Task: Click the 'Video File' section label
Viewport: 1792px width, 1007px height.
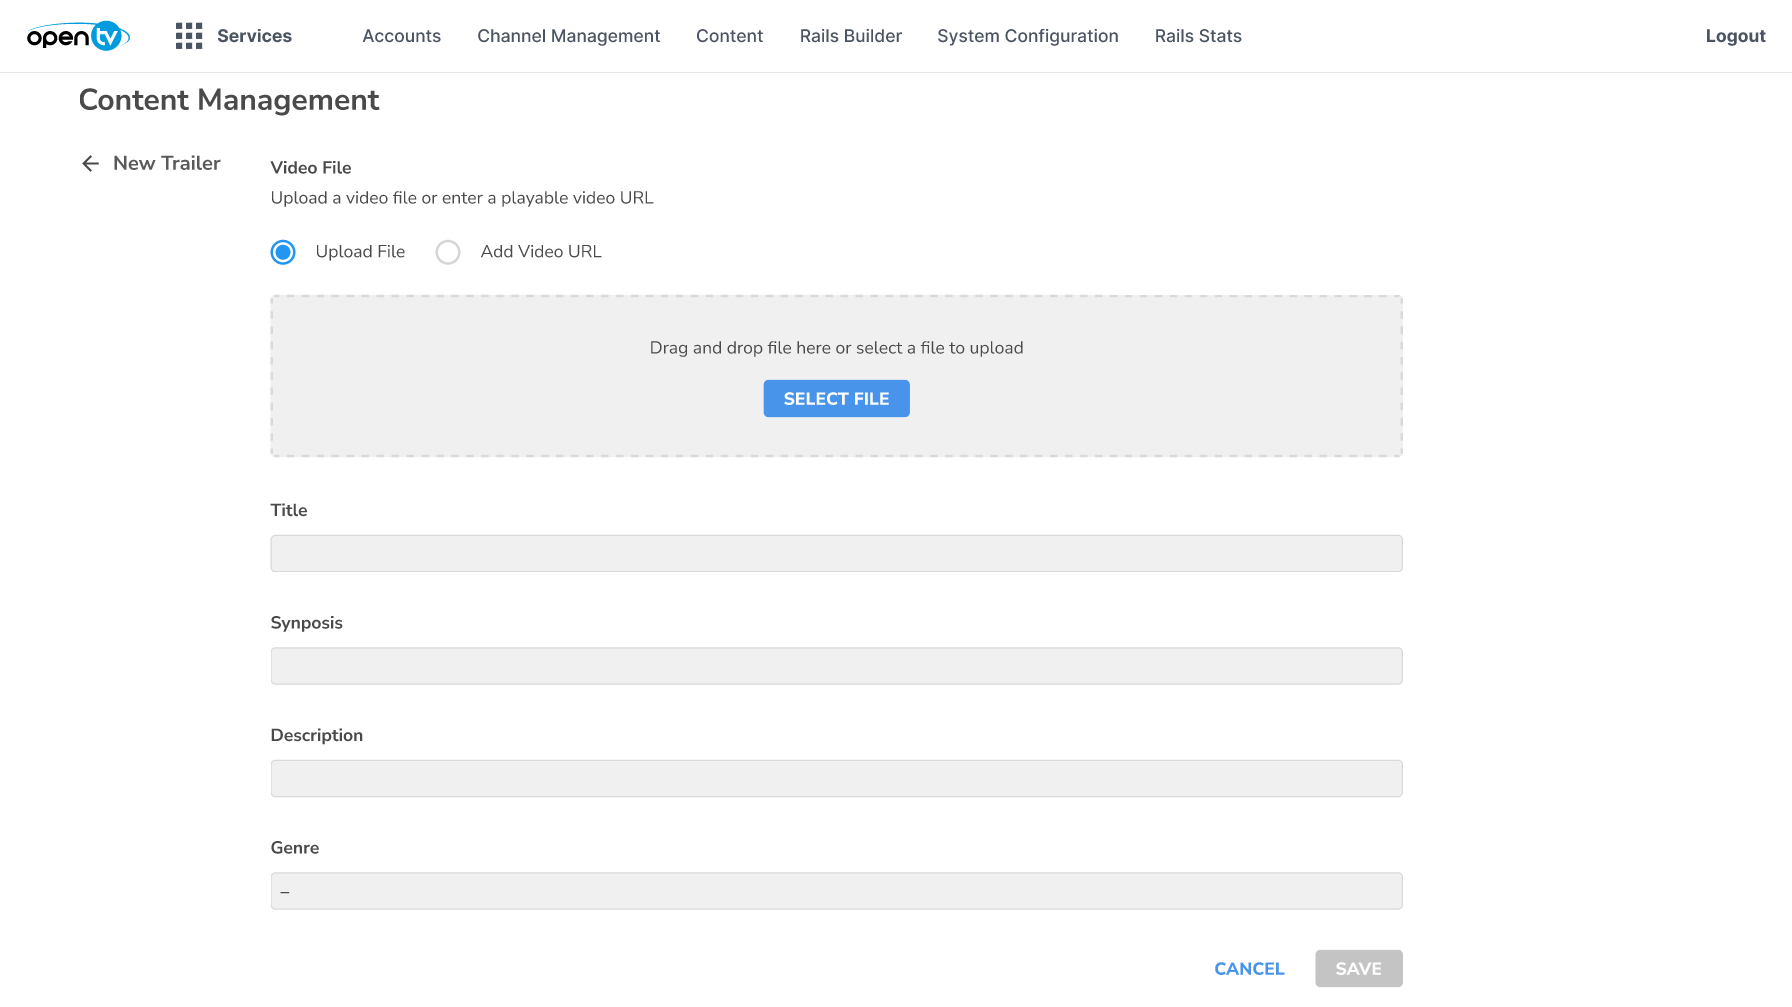Action: click(x=311, y=168)
